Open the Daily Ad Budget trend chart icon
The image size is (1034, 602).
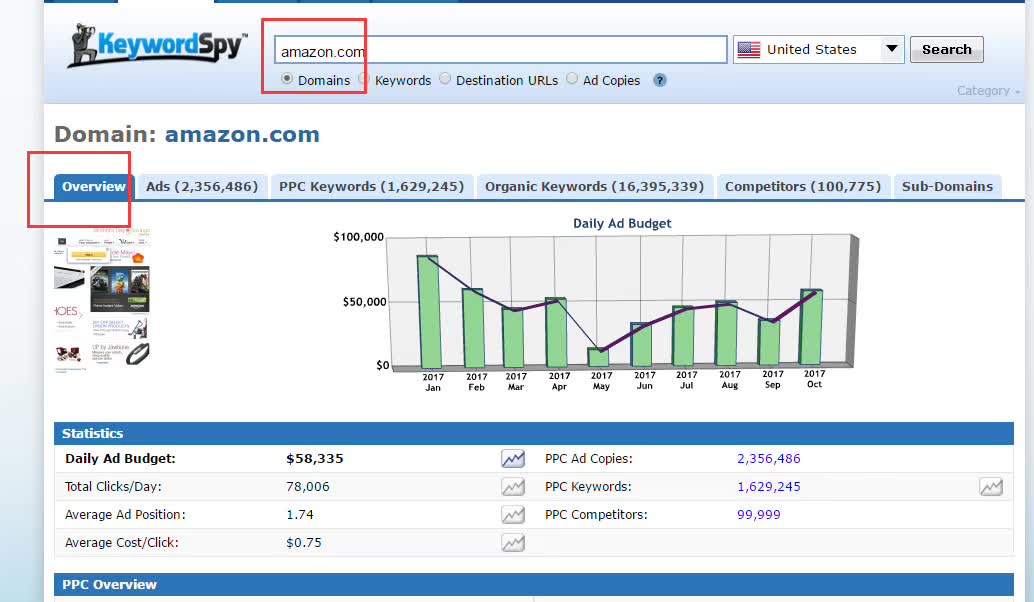click(x=512, y=458)
